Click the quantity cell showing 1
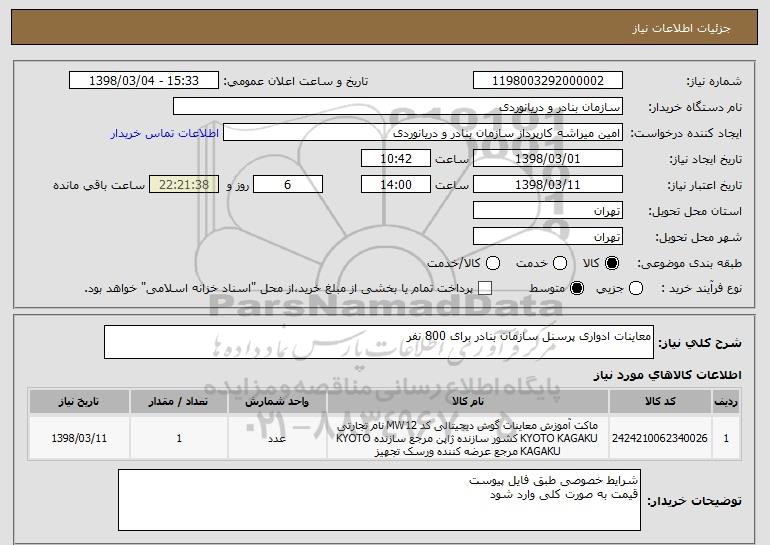 coord(179,438)
